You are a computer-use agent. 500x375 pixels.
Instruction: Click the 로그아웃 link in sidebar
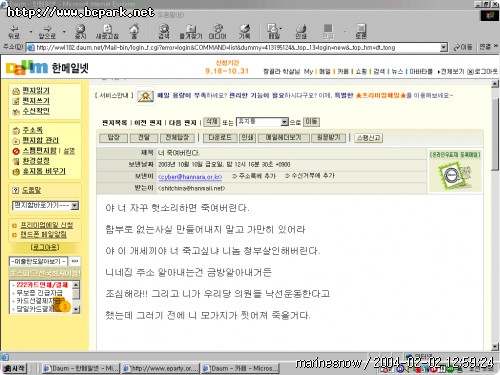[x=45, y=247]
